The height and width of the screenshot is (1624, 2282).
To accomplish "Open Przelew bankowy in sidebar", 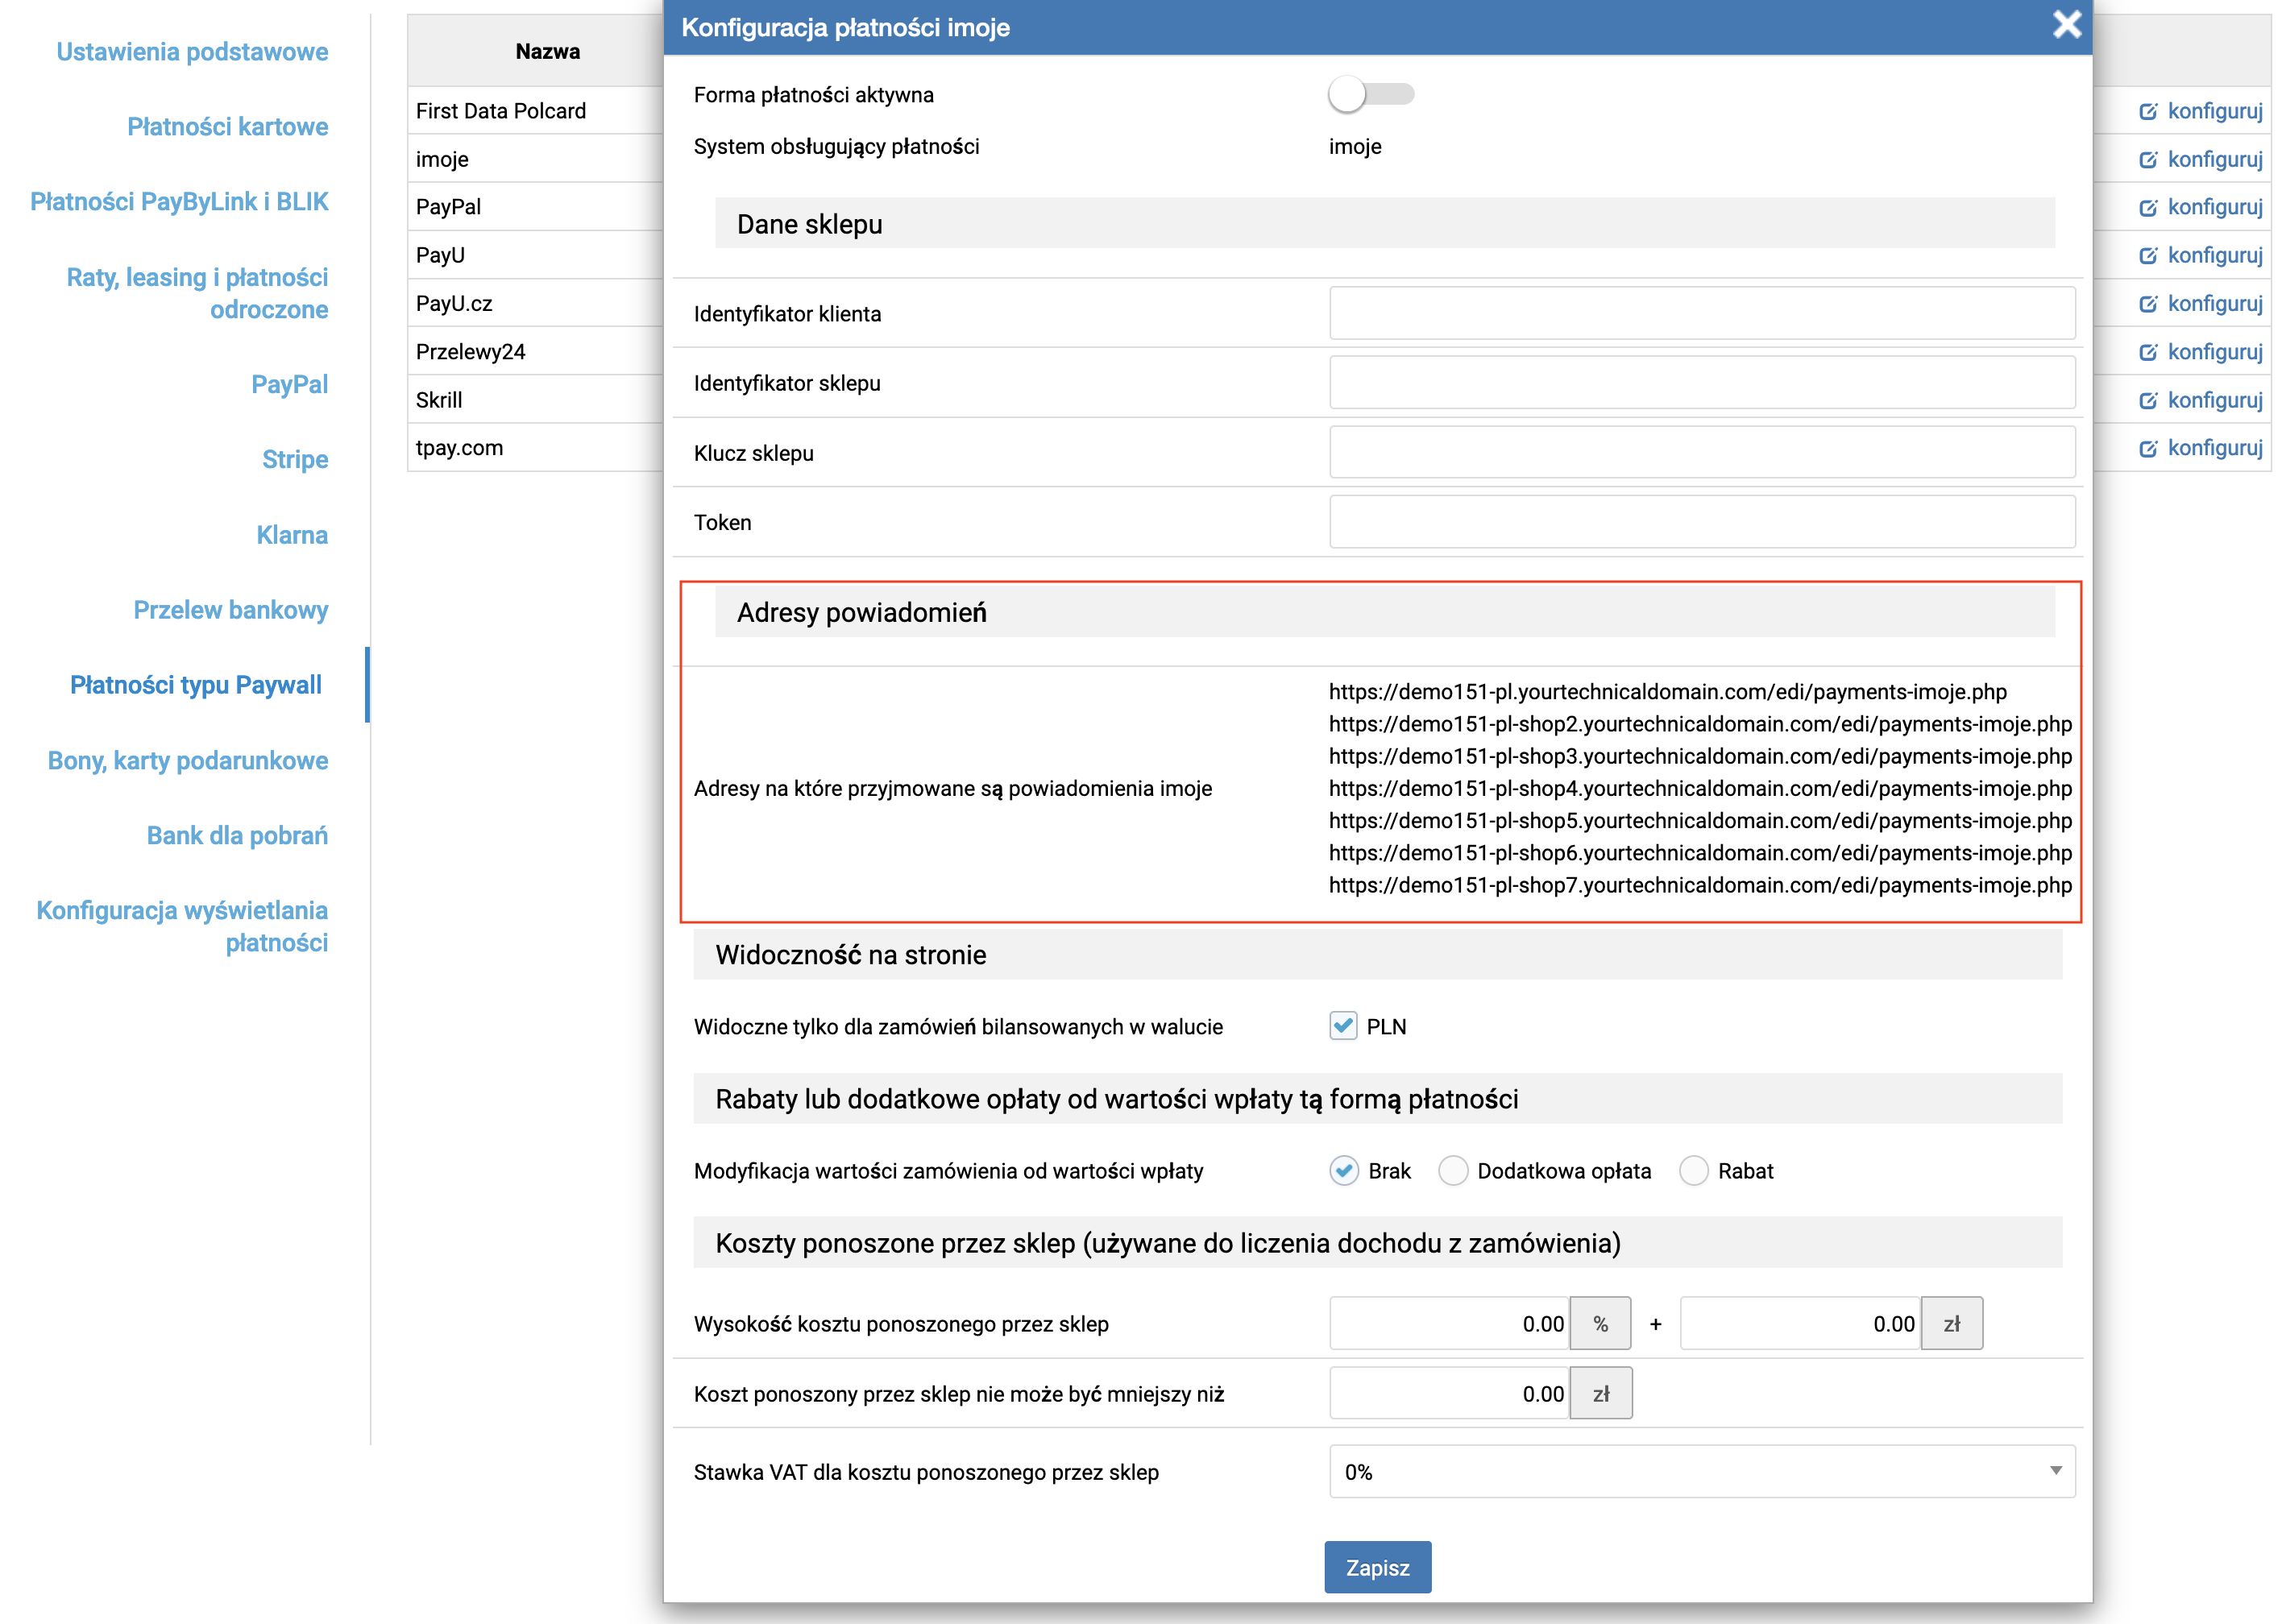I will click(231, 610).
